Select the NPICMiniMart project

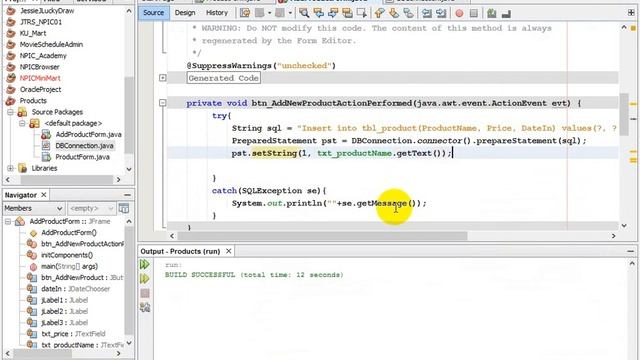tap(40, 78)
